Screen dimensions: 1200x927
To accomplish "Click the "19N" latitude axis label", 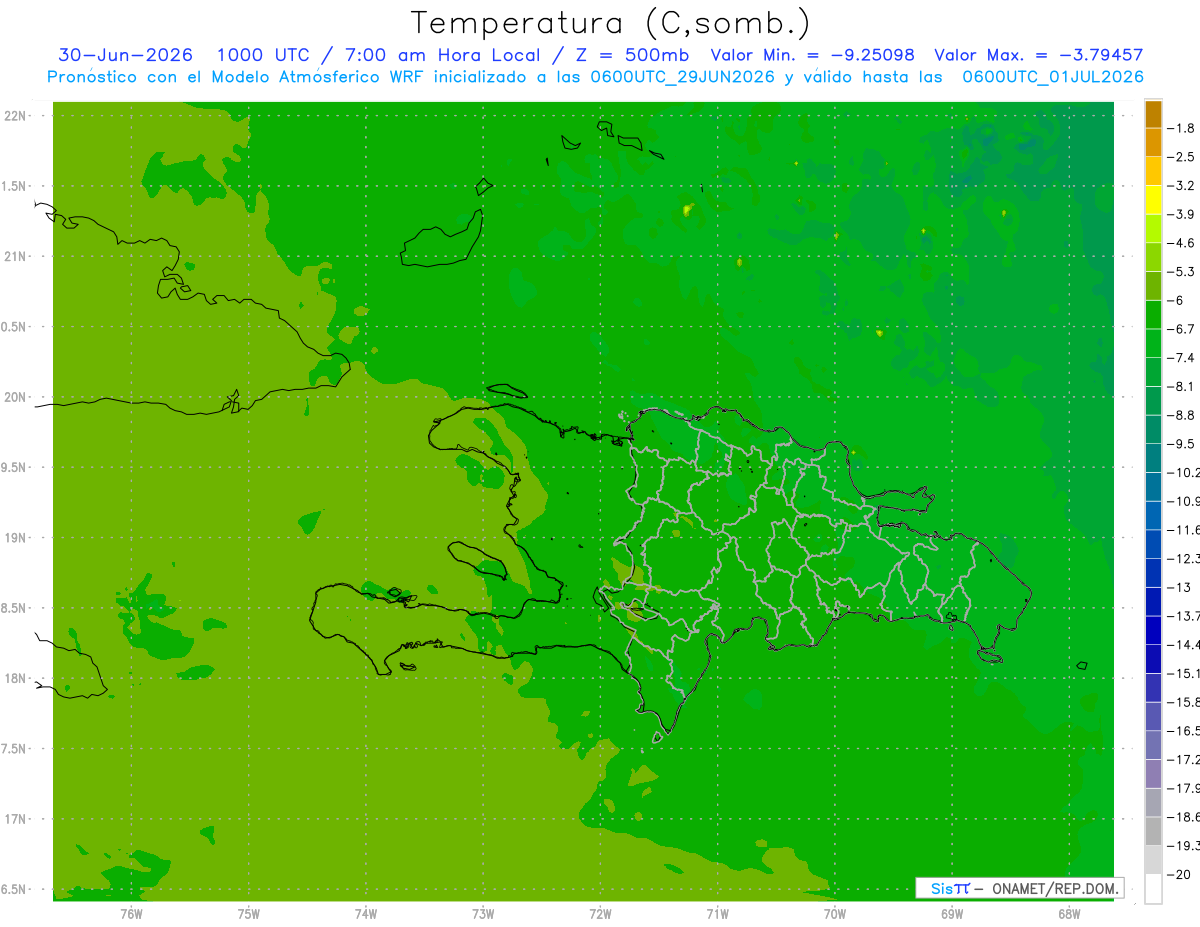I will [x=17, y=538].
